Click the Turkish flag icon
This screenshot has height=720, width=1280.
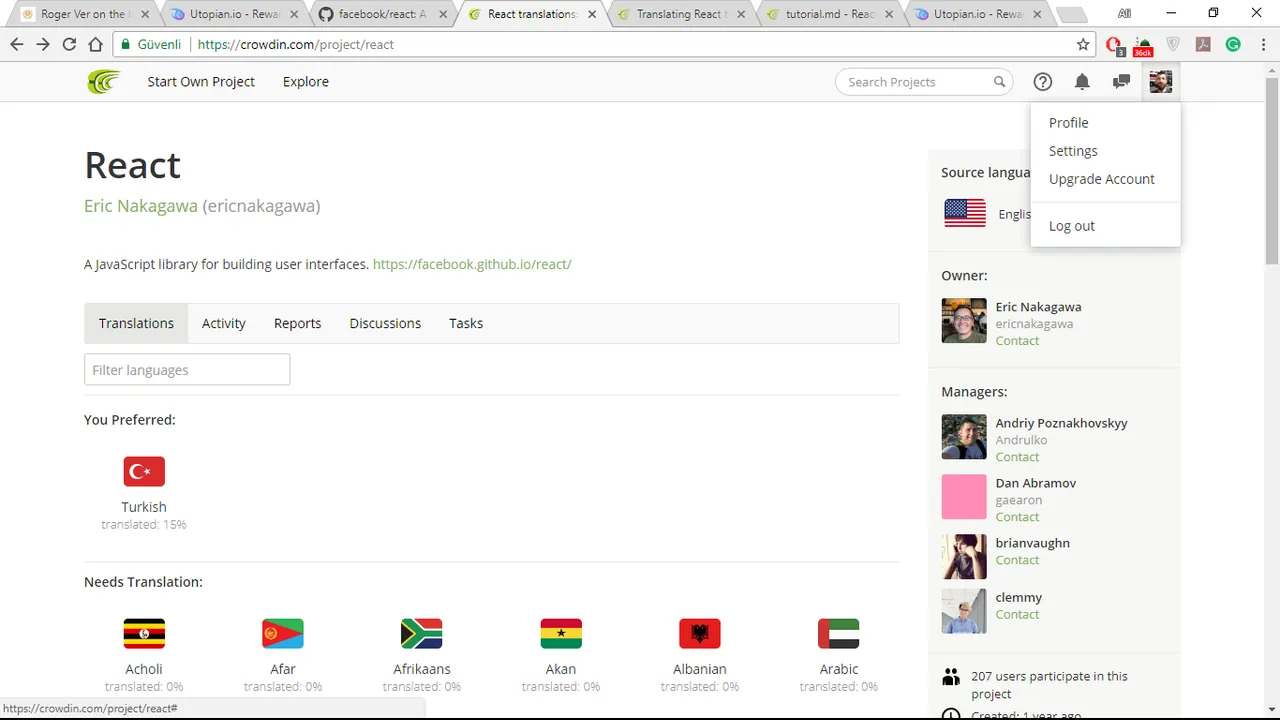click(x=144, y=472)
